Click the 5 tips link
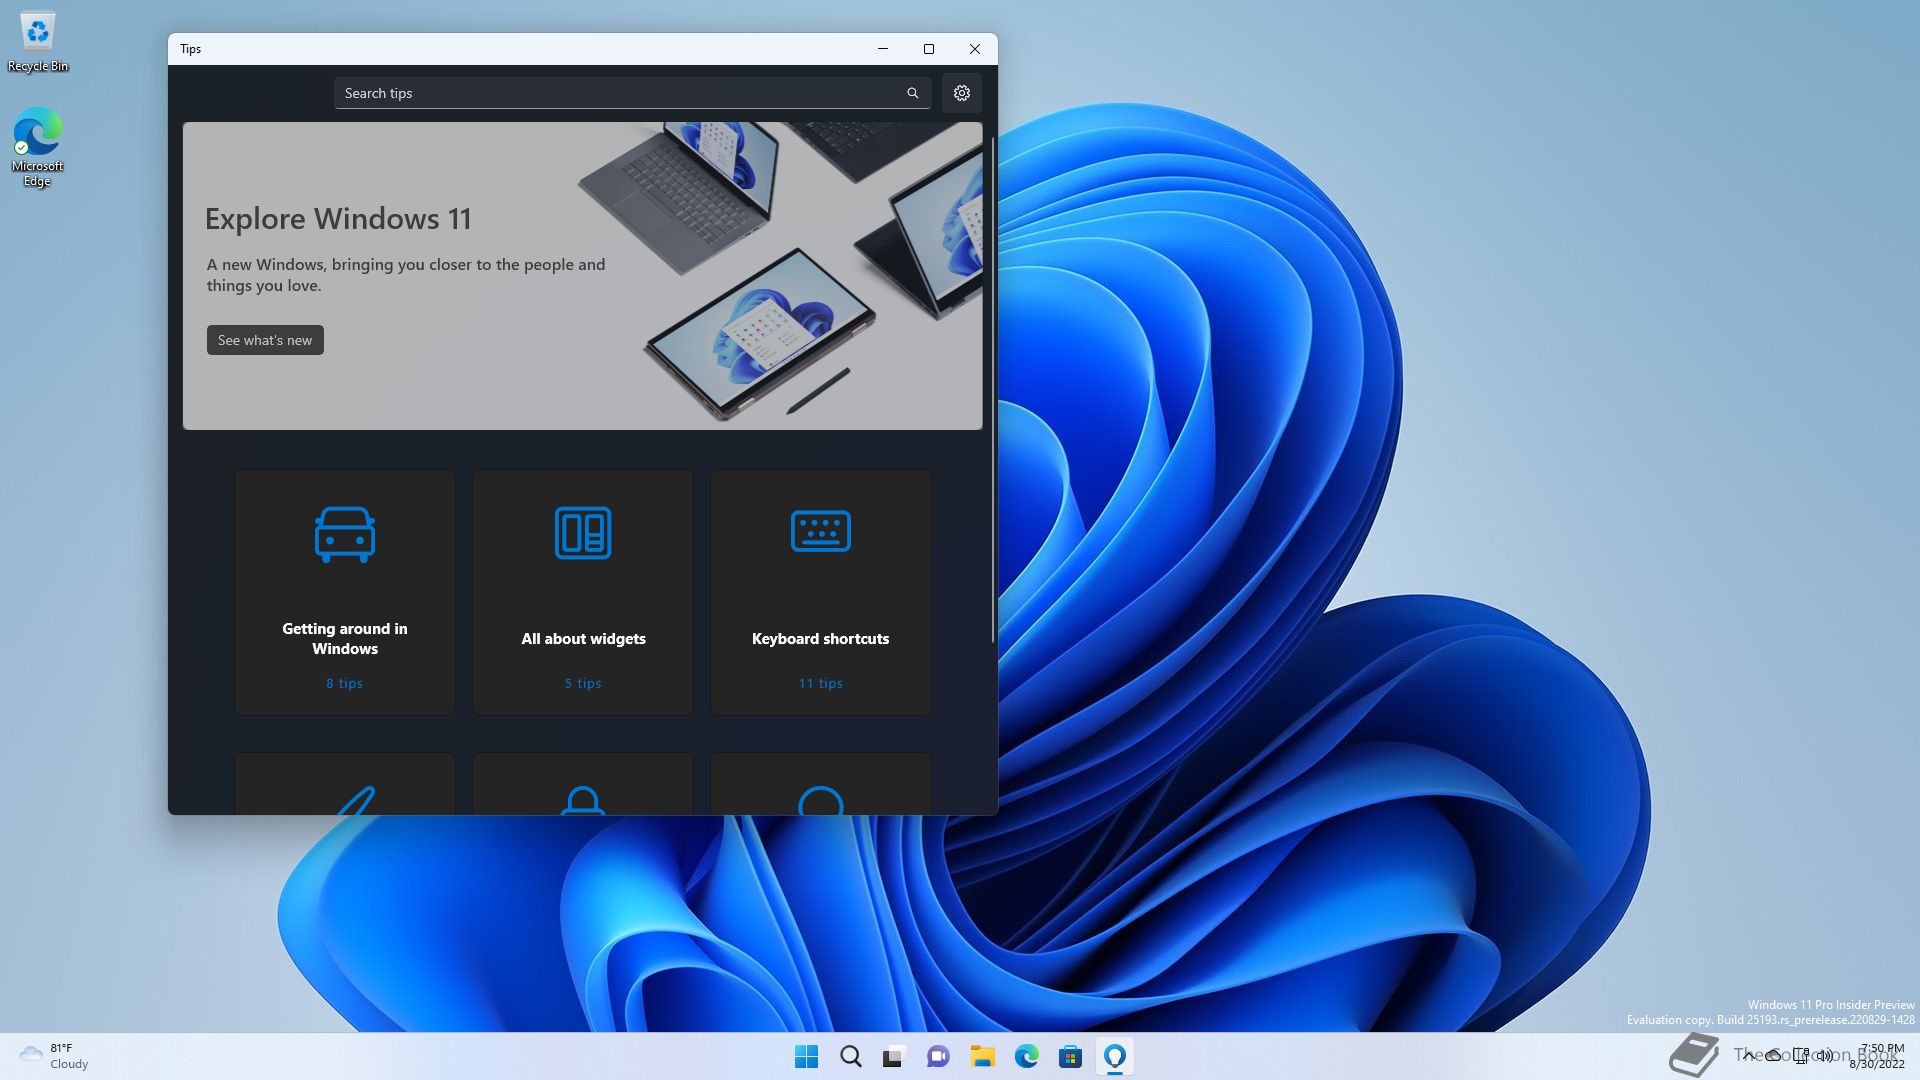Image resolution: width=1920 pixels, height=1080 pixels. (583, 683)
